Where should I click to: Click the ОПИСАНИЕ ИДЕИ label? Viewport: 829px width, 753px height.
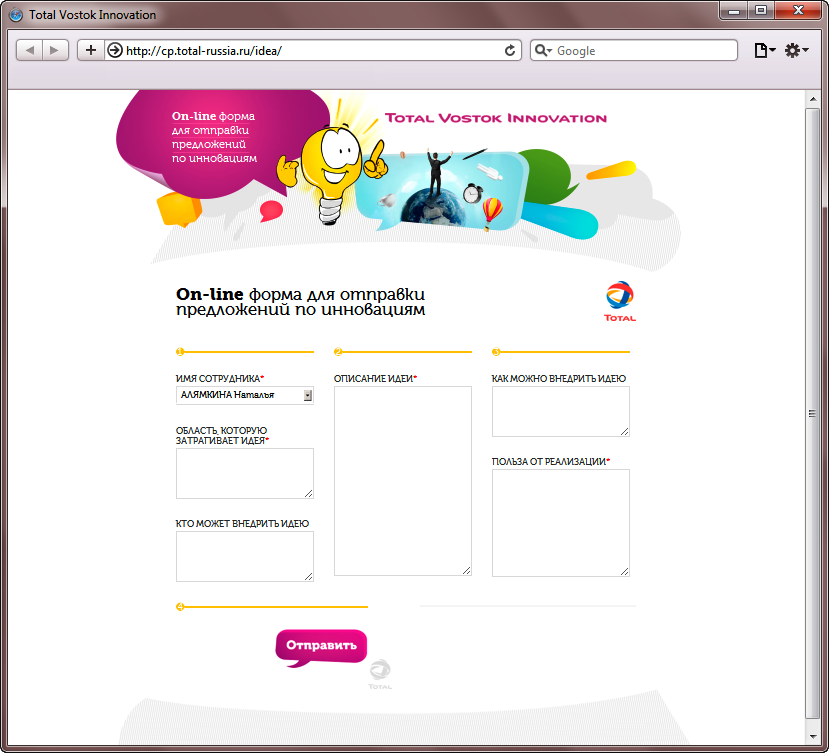[x=375, y=379]
